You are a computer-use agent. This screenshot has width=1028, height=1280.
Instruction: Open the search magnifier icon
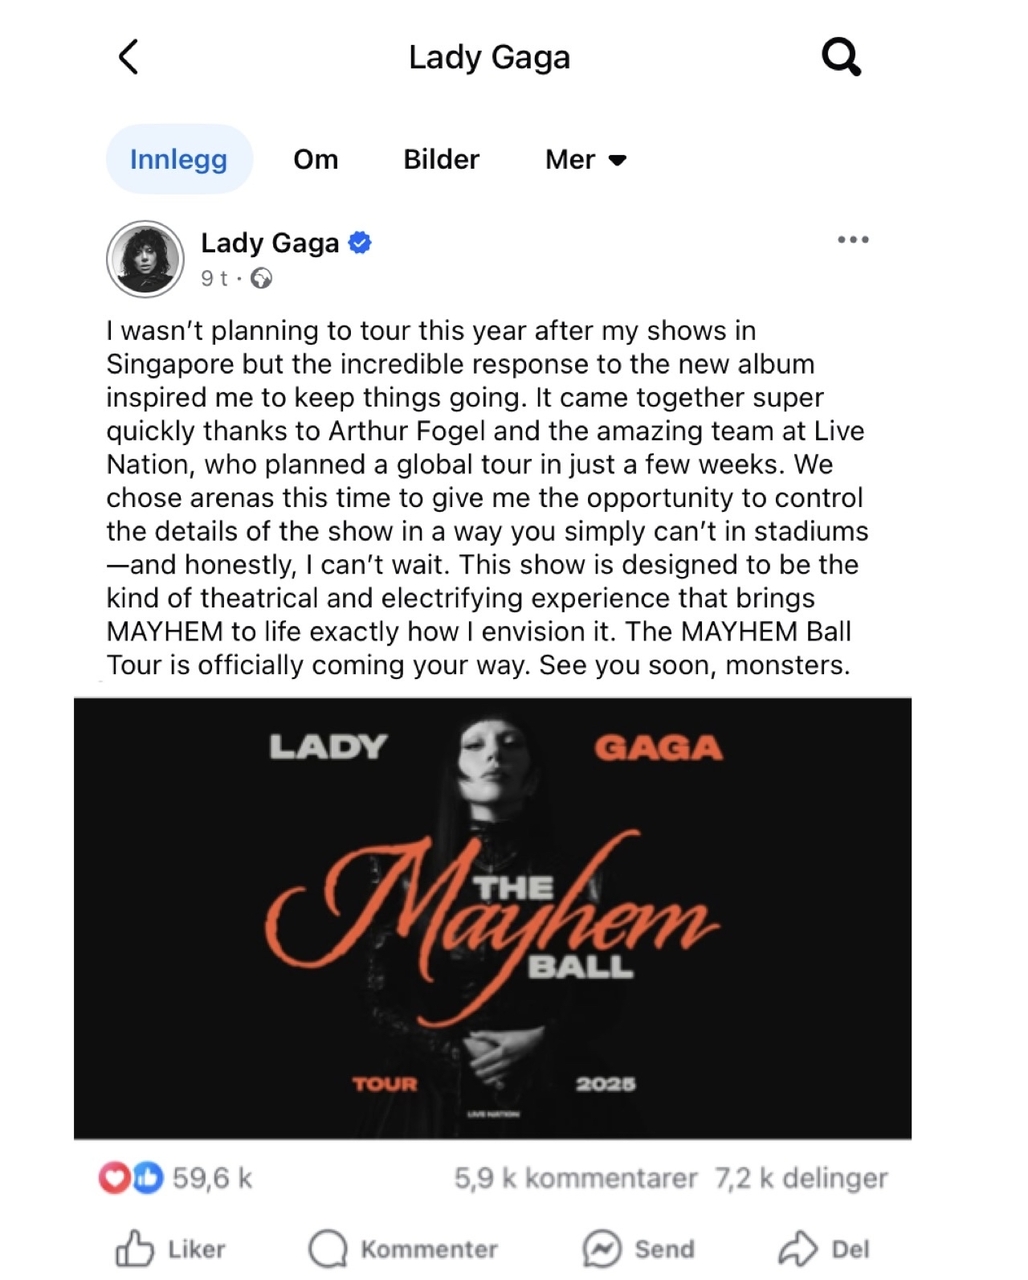[x=841, y=57]
